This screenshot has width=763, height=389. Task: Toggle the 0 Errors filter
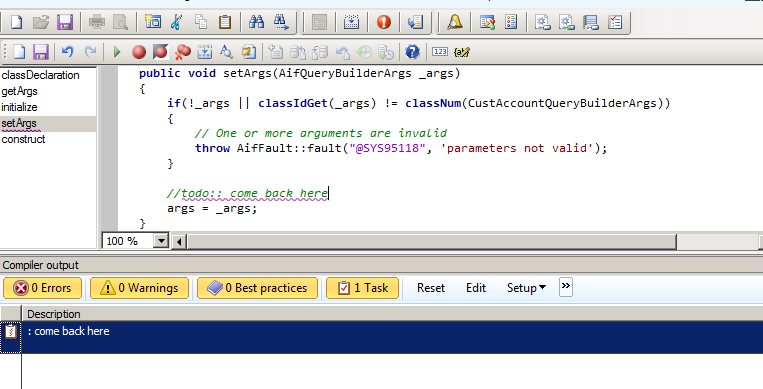[x=43, y=288]
